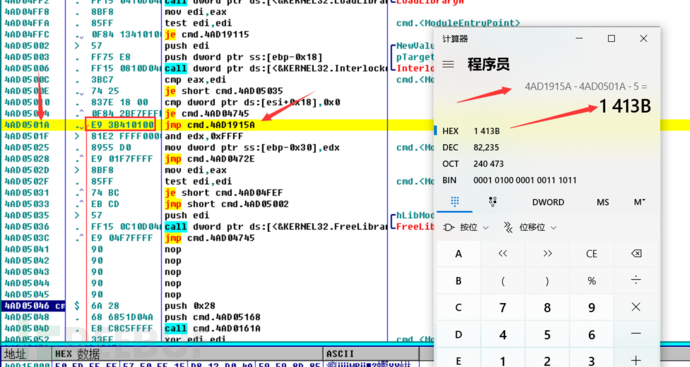Screen dimensions: 690x367
Task: Click hex bytes E9 3B410100
Action: click(122, 125)
